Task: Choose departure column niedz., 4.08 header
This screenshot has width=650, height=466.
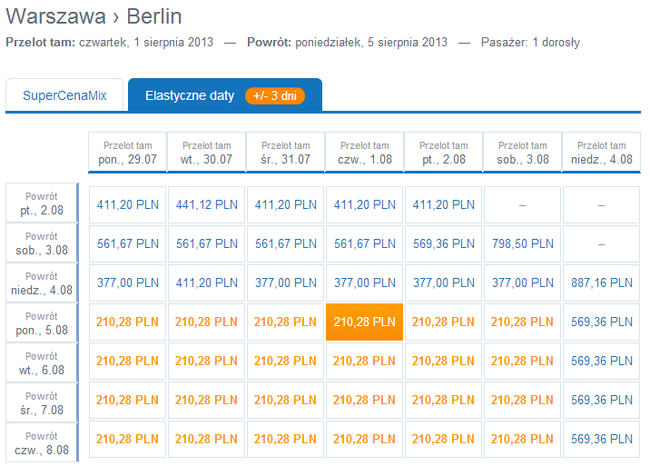Action: point(601,152)
